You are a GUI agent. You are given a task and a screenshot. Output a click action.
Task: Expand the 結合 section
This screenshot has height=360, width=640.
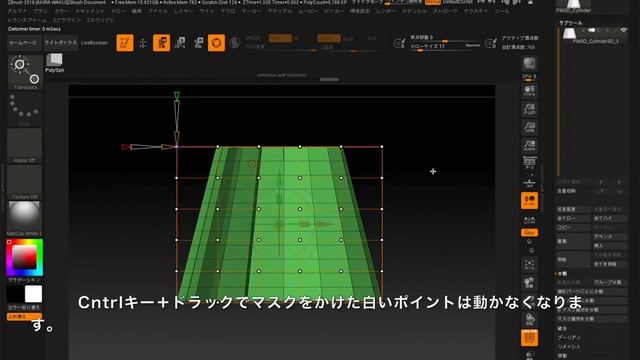562,328
